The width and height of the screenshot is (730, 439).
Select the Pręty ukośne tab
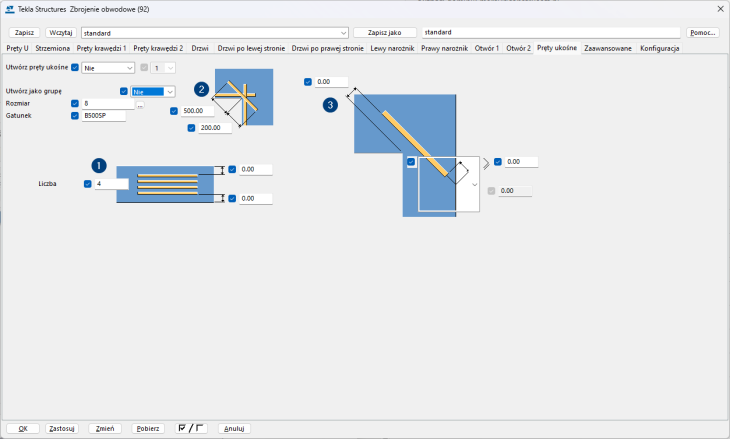coord(557,48)
